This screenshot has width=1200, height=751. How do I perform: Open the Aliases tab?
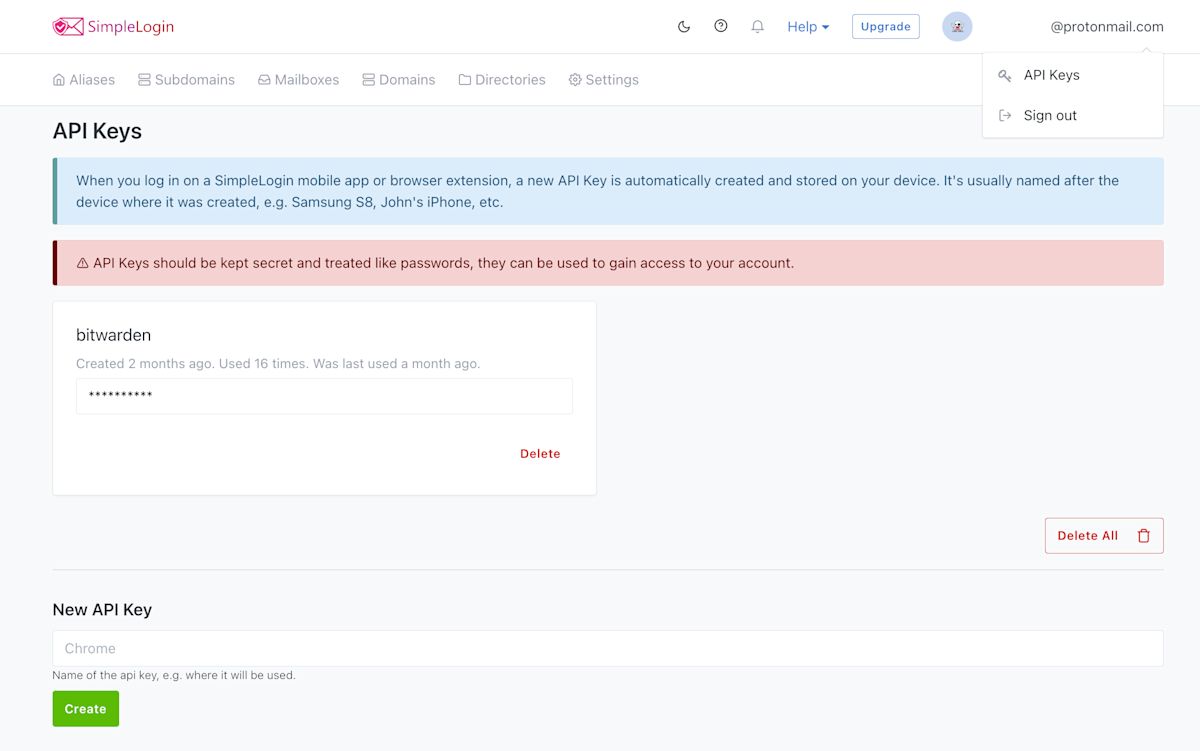pos(84,80)
